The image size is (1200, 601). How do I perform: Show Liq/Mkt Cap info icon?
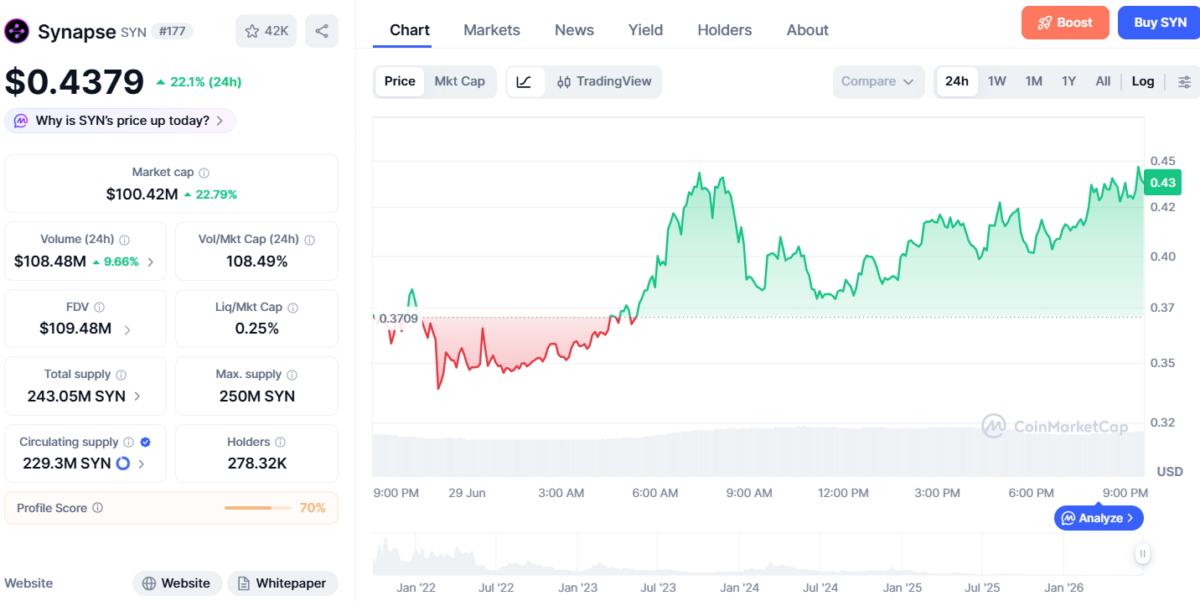point(292,308)
